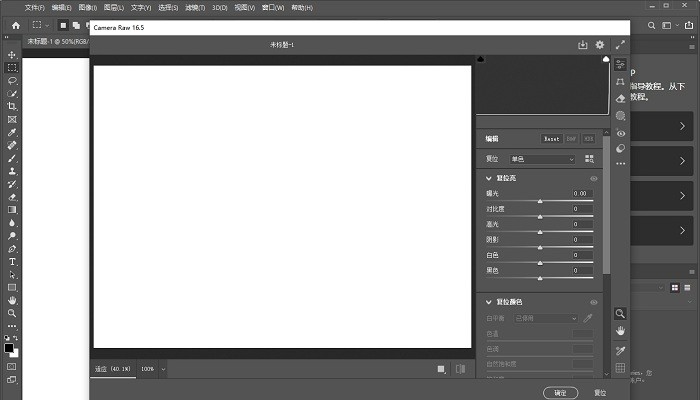Toggle Camera Raw full screen mode
Image resolution: width=700 pixels, height=400 pixels.
tap(620, 45)
